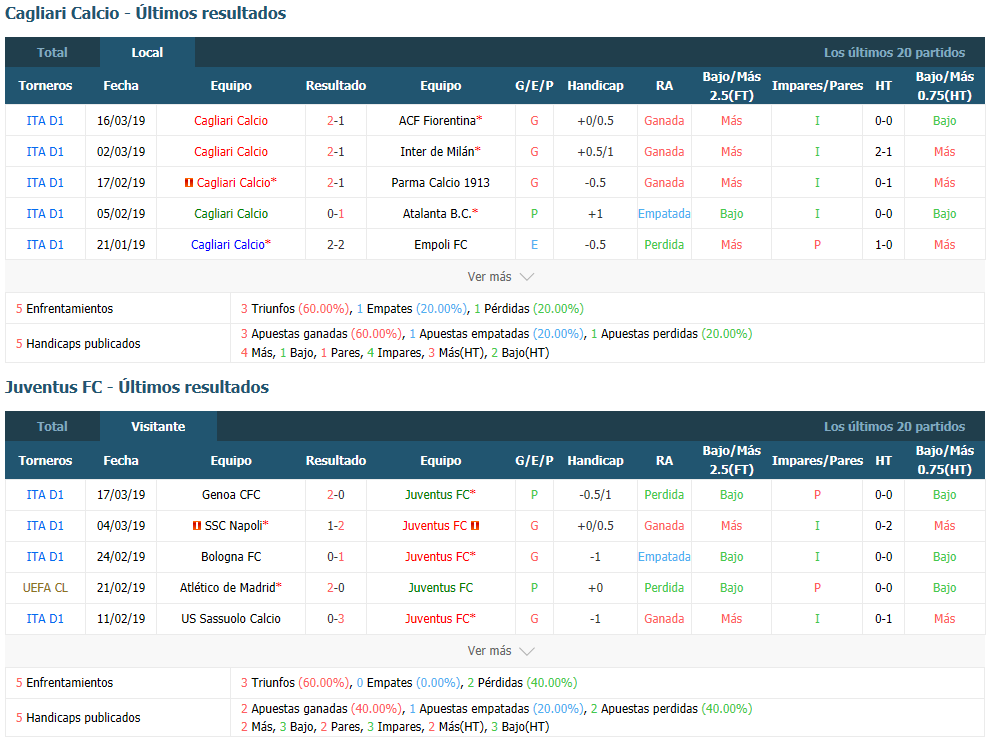Click Cagliari 5 Enfrentamientos summary label
The height and width of the screenshot is (745, 992).
pyautogui.click(x=65, y=309)
